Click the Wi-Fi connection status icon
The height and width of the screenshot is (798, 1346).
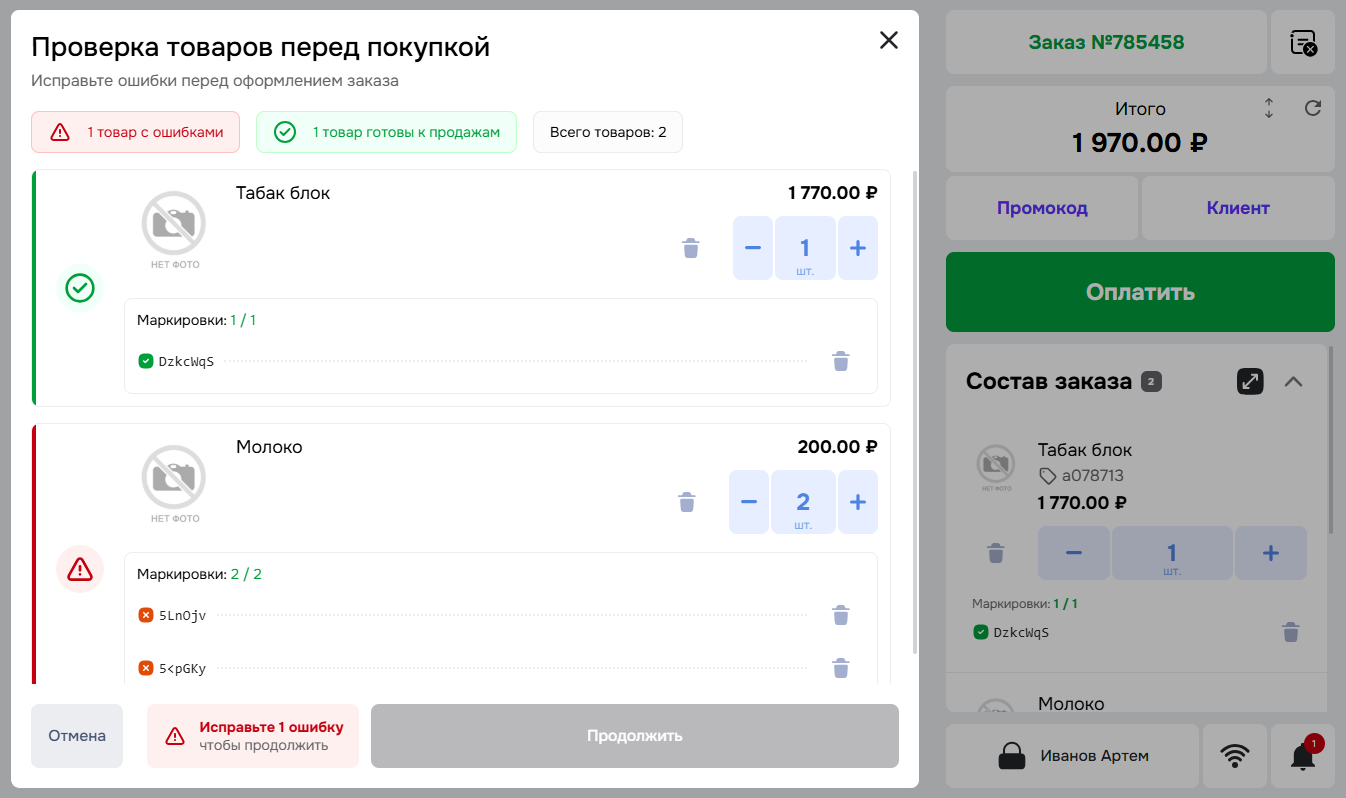(x=1235, y=756)
